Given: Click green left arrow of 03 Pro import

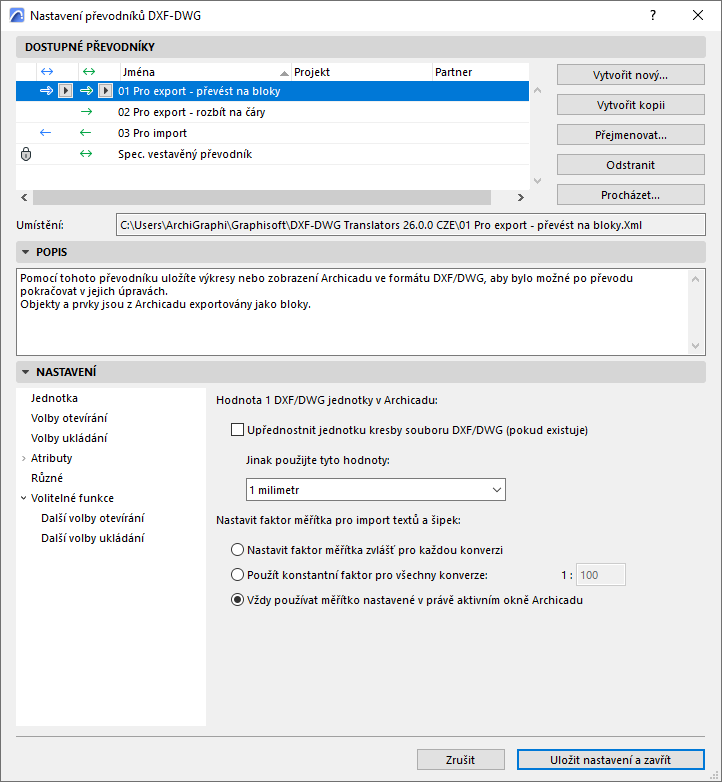Looking at the screenshot, I should point(85,133).
